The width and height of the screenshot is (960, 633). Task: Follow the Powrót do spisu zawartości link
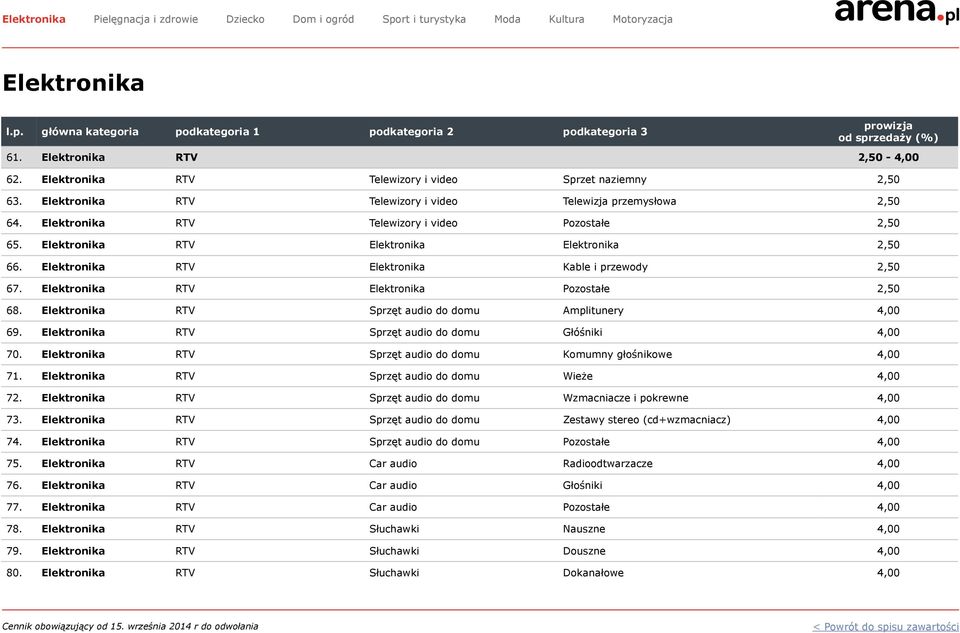point(885,626)
